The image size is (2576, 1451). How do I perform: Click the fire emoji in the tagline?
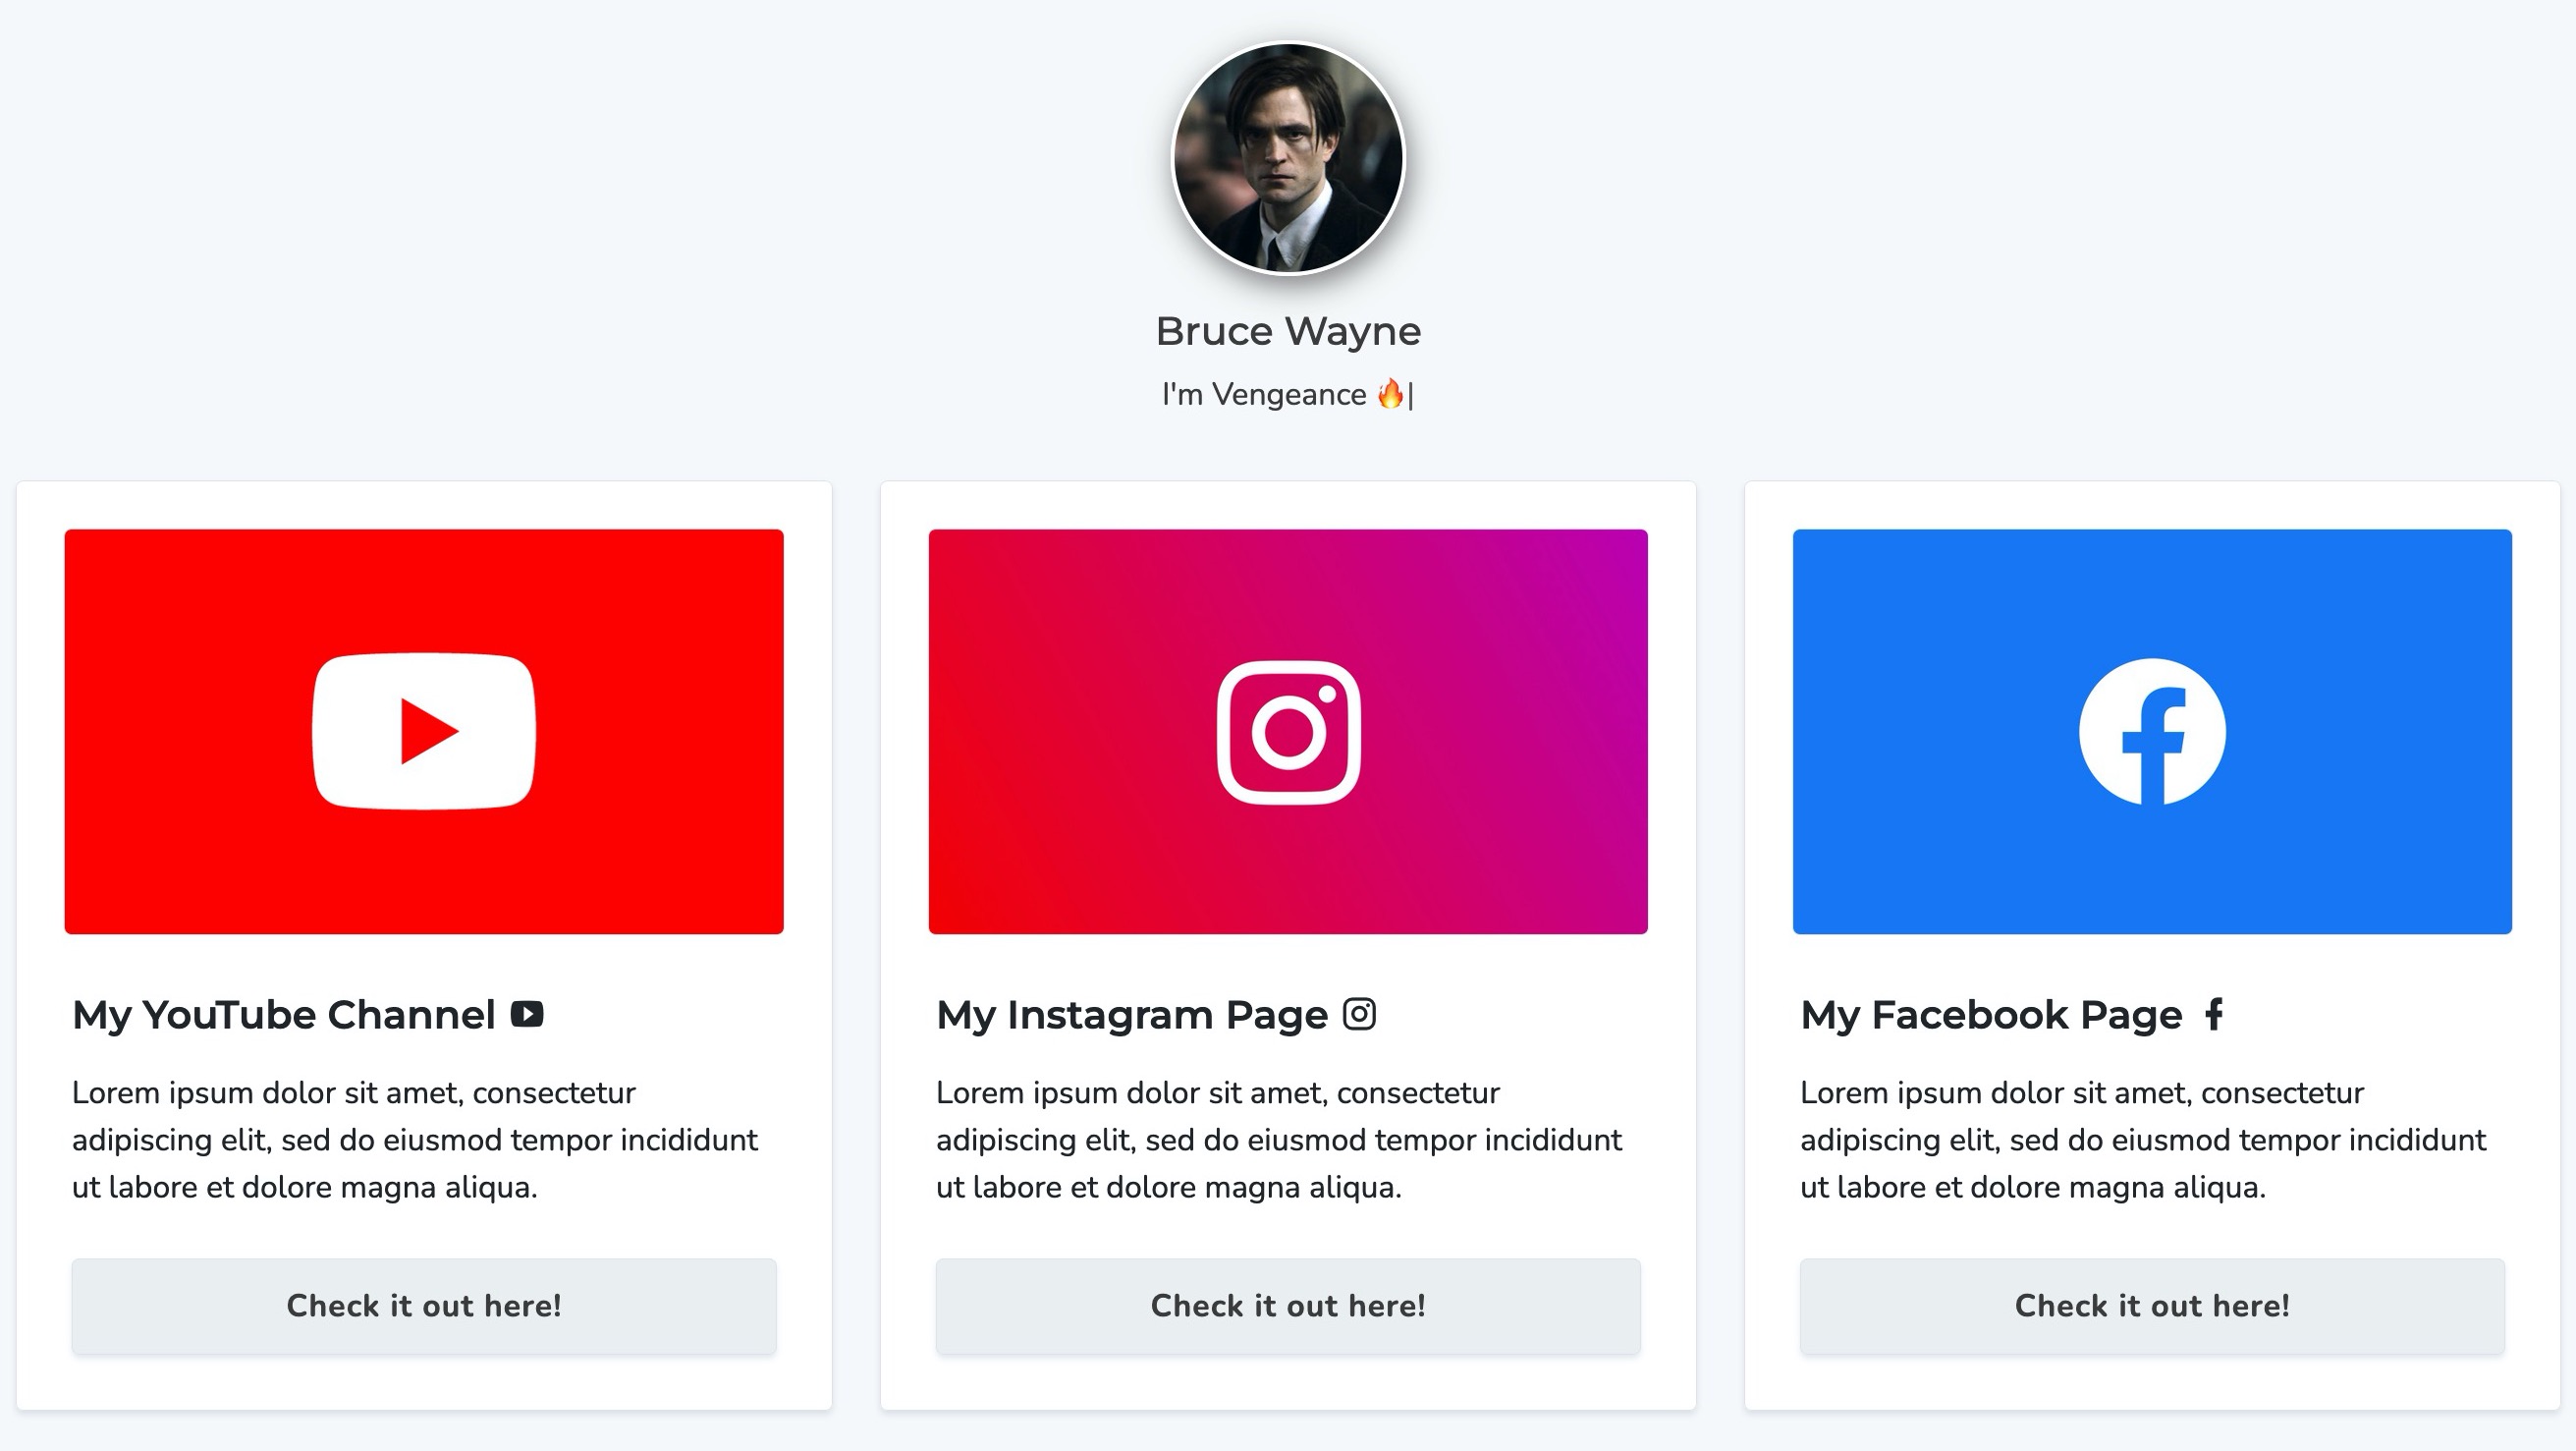(1390, 394)
